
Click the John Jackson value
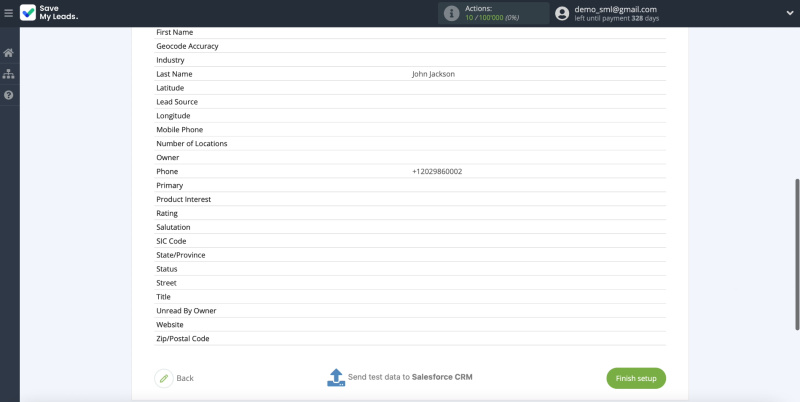coord(433,74)
